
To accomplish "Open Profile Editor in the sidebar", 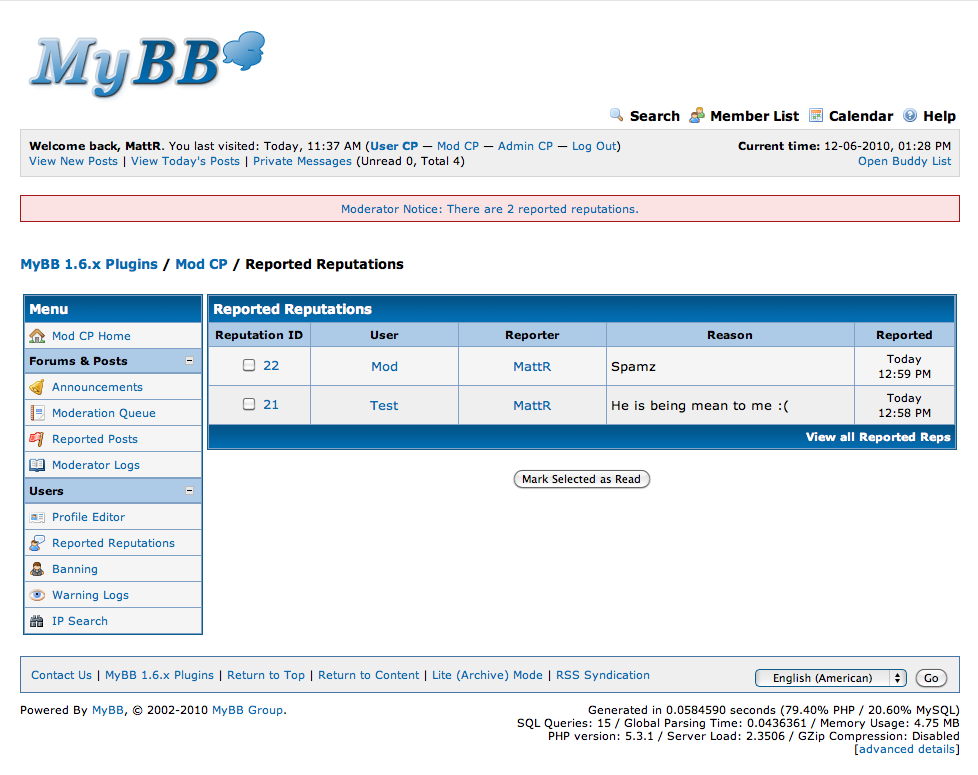I will [x=88, y=517].
